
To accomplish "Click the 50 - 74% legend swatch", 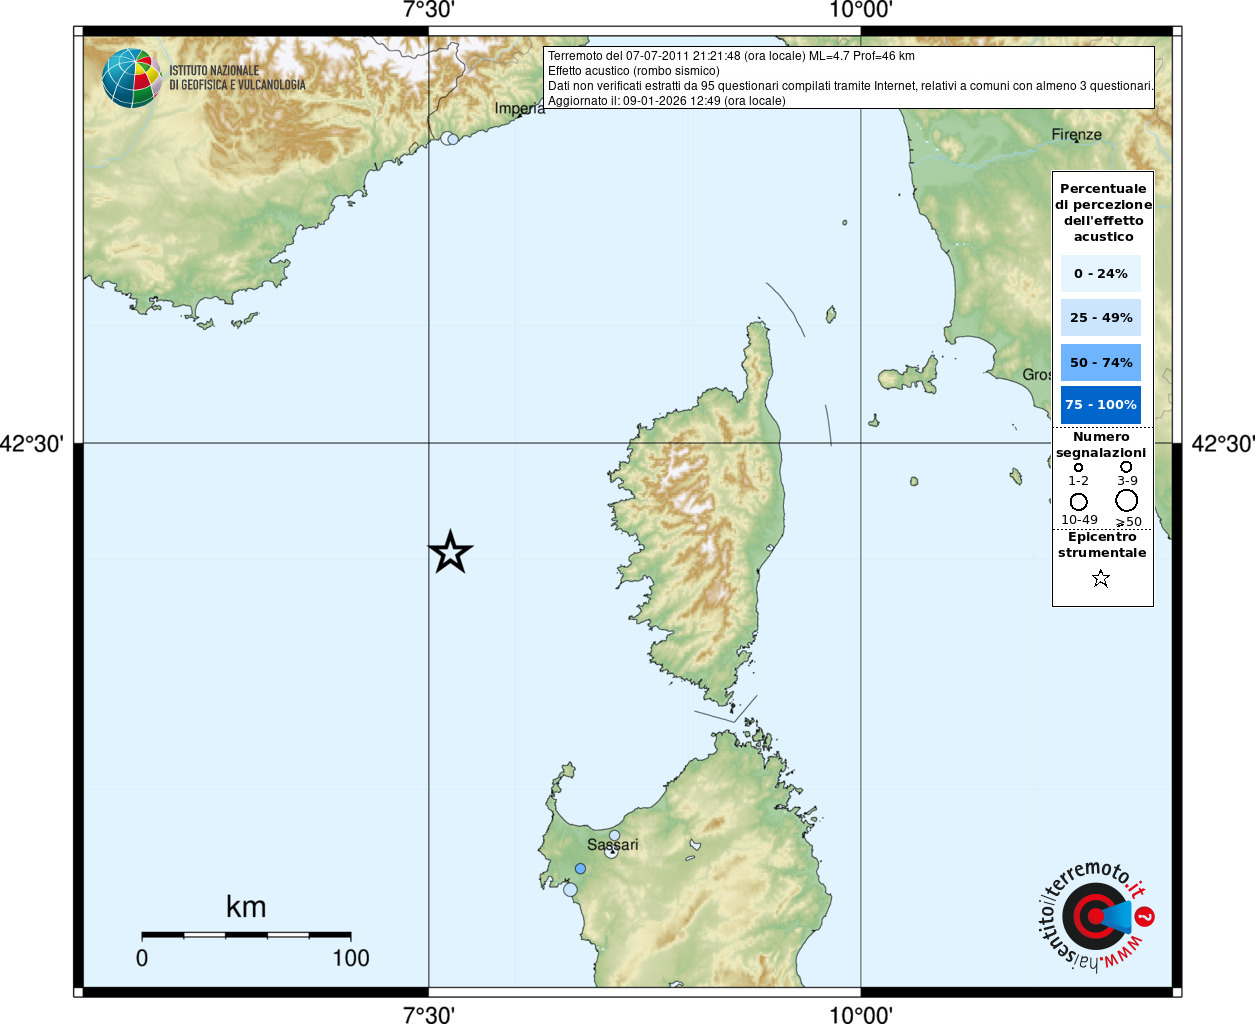I will [1100, 362].
